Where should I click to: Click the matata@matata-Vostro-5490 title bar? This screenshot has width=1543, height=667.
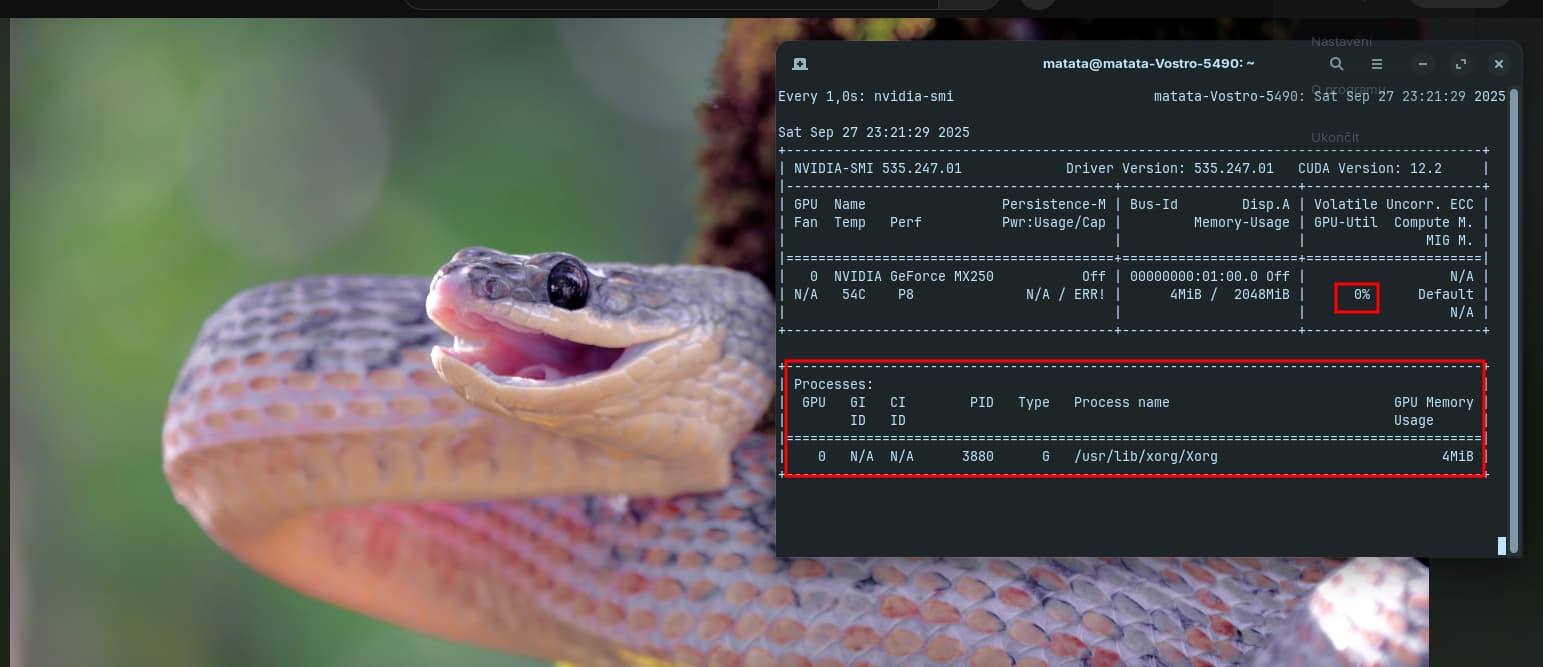pyautogui.click(x=1148, y=64)
